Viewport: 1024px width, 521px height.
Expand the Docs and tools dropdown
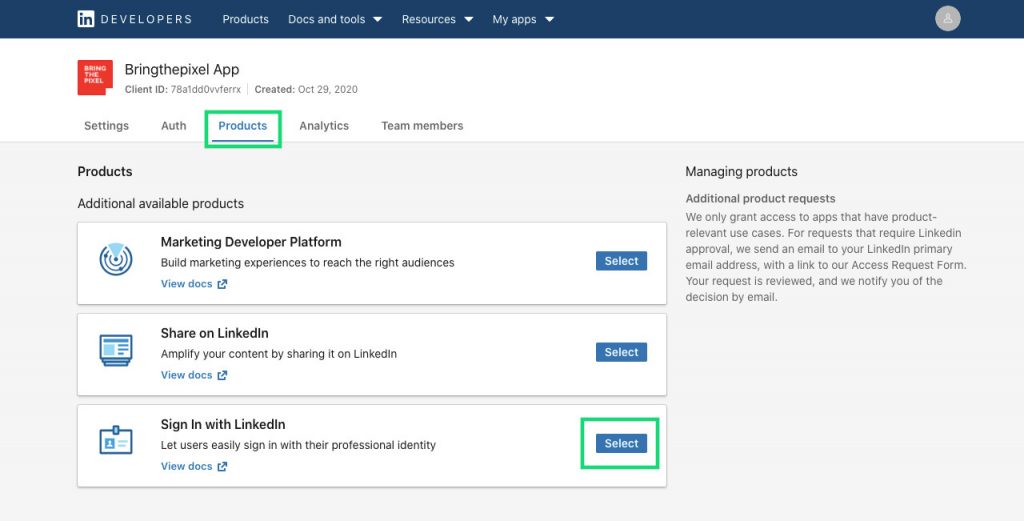(x=335, y=19)
